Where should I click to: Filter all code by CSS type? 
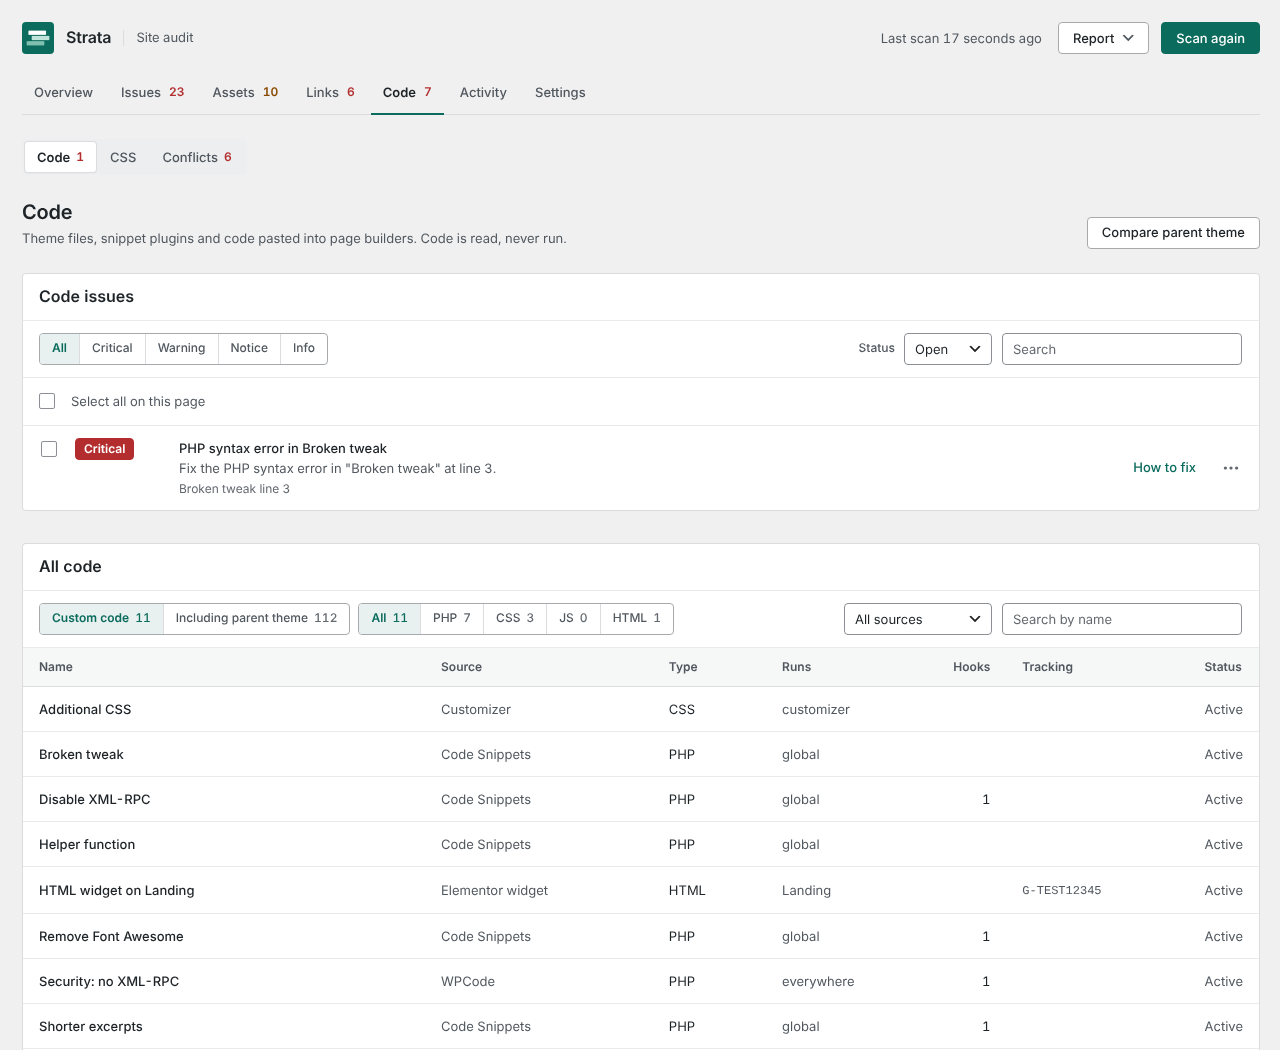pyautogui.click(x=515, y=618)
